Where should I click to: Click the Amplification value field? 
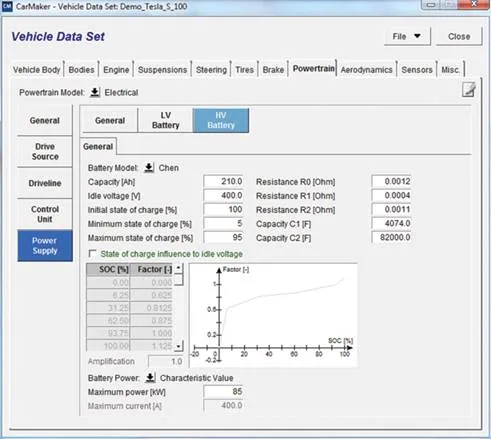coord(166,361)
